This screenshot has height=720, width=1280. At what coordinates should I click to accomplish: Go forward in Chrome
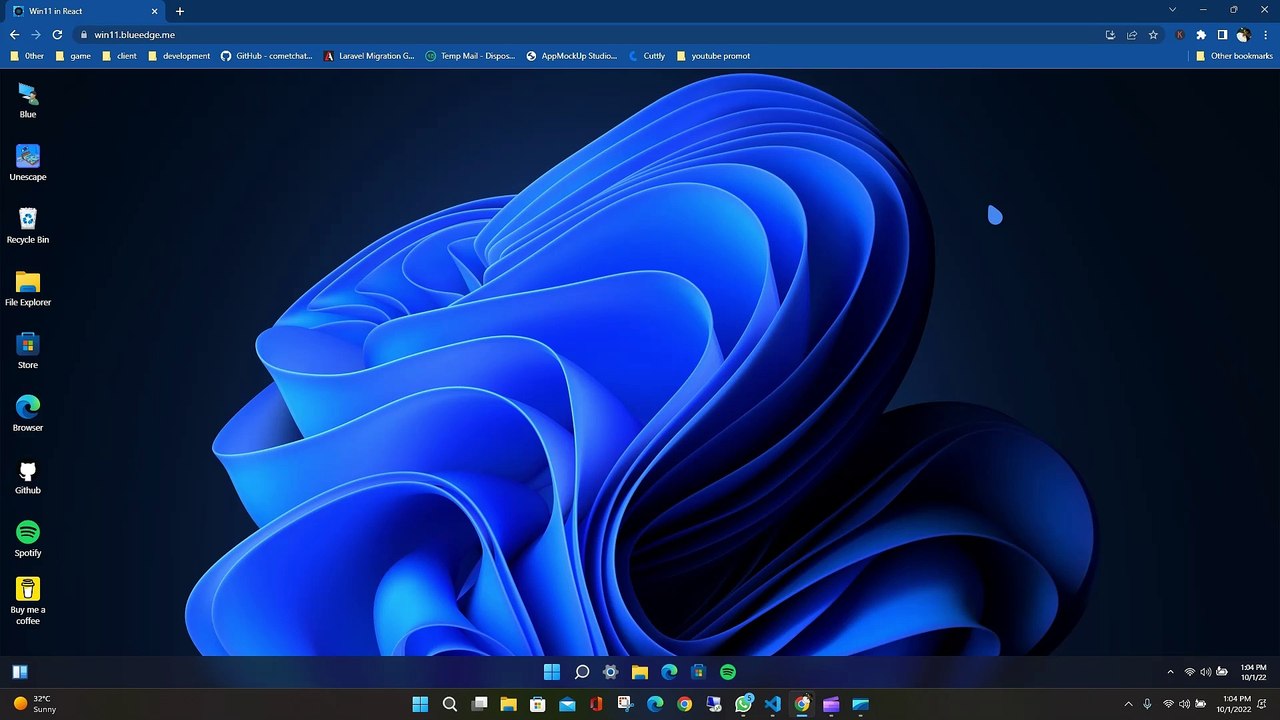(x=36, y=34)
